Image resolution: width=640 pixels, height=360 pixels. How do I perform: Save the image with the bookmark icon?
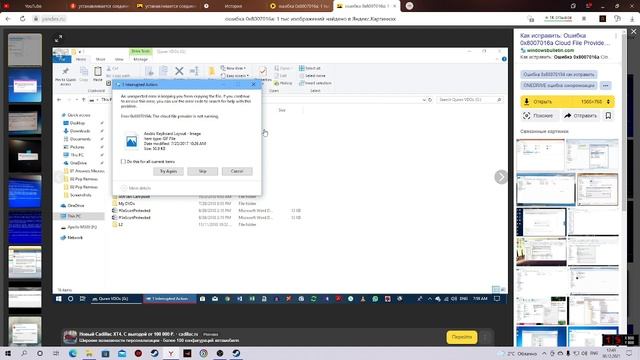[x=608, y=116]
